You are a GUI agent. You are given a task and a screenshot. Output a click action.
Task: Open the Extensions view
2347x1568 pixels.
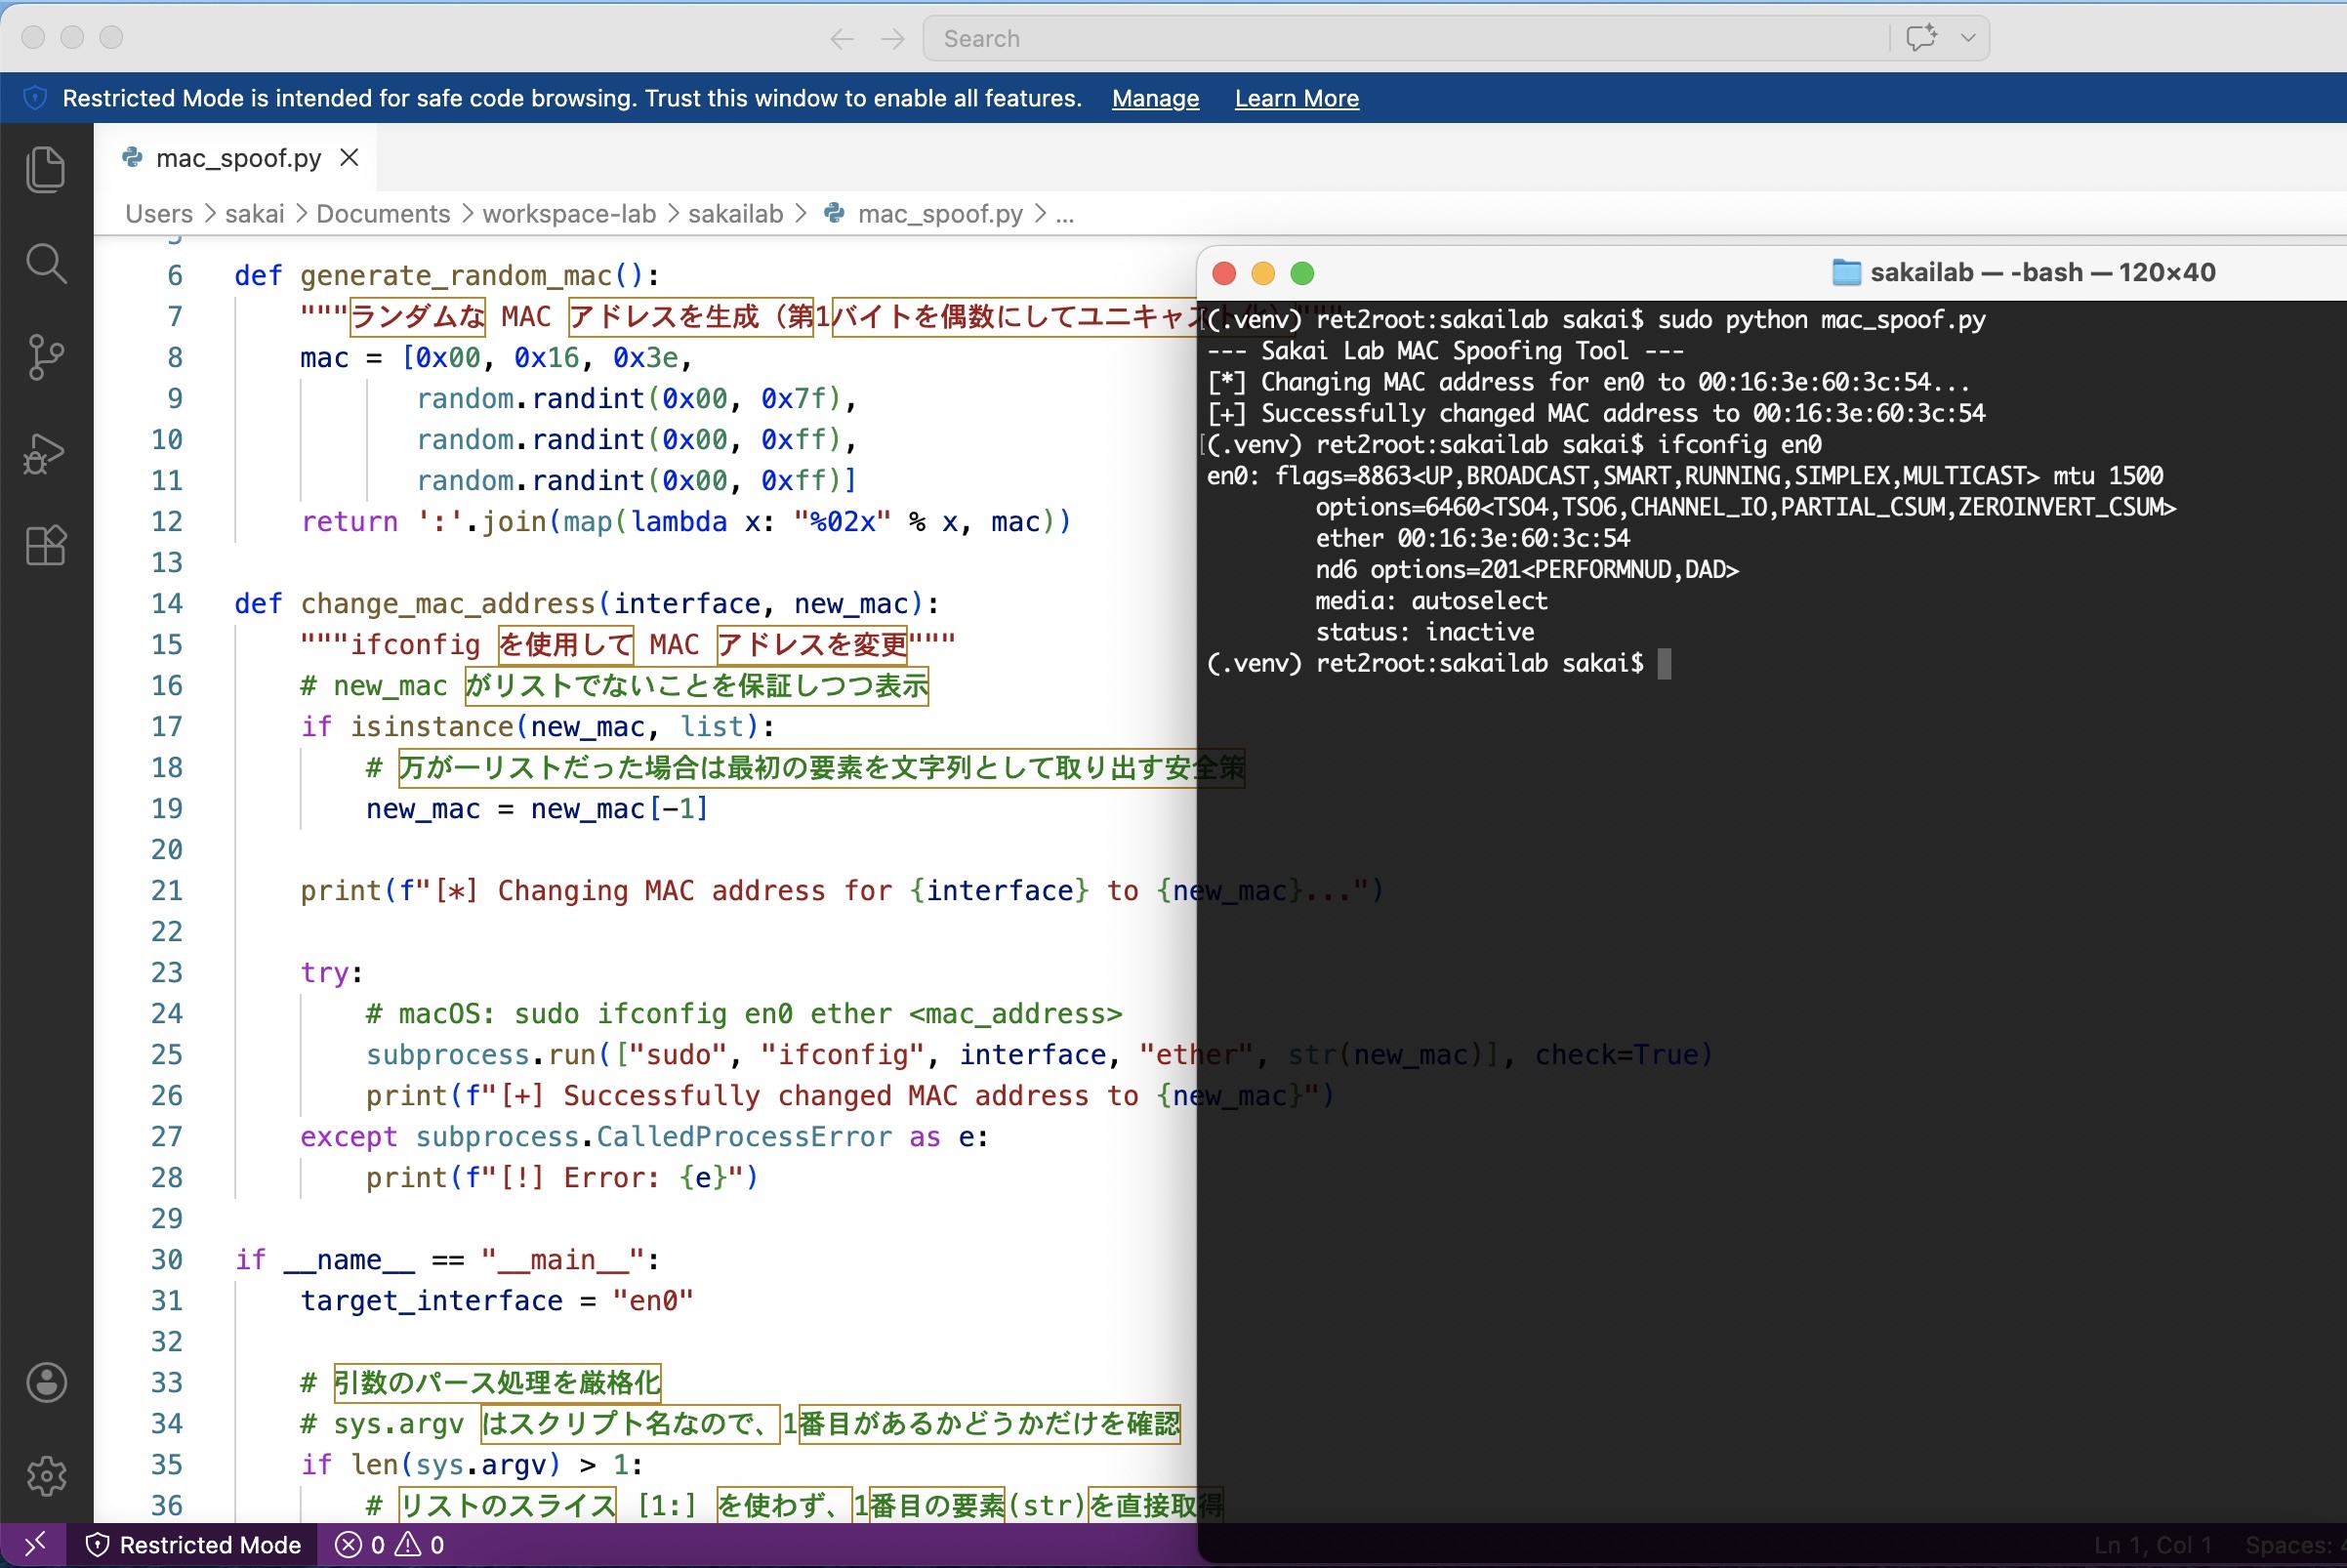click(x=45, y=546)
